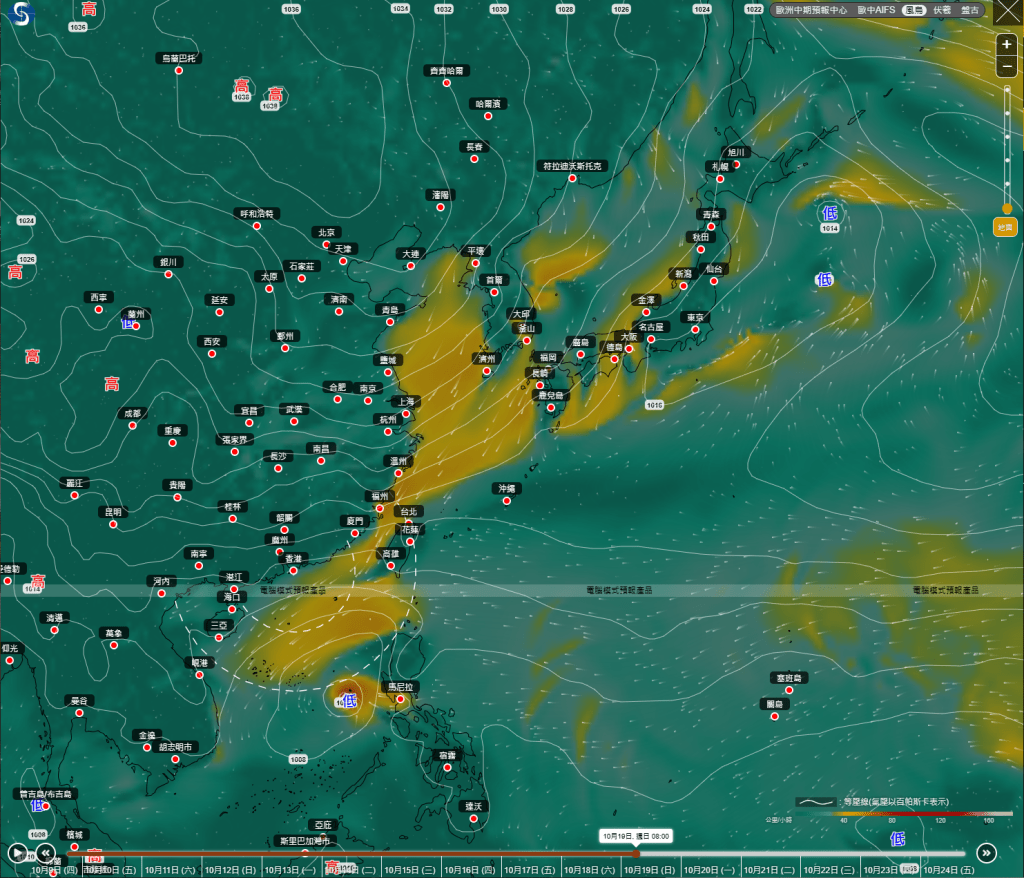Click the 北京 city label
This screenshot has width=1024, height=878.
pos(326,232)
